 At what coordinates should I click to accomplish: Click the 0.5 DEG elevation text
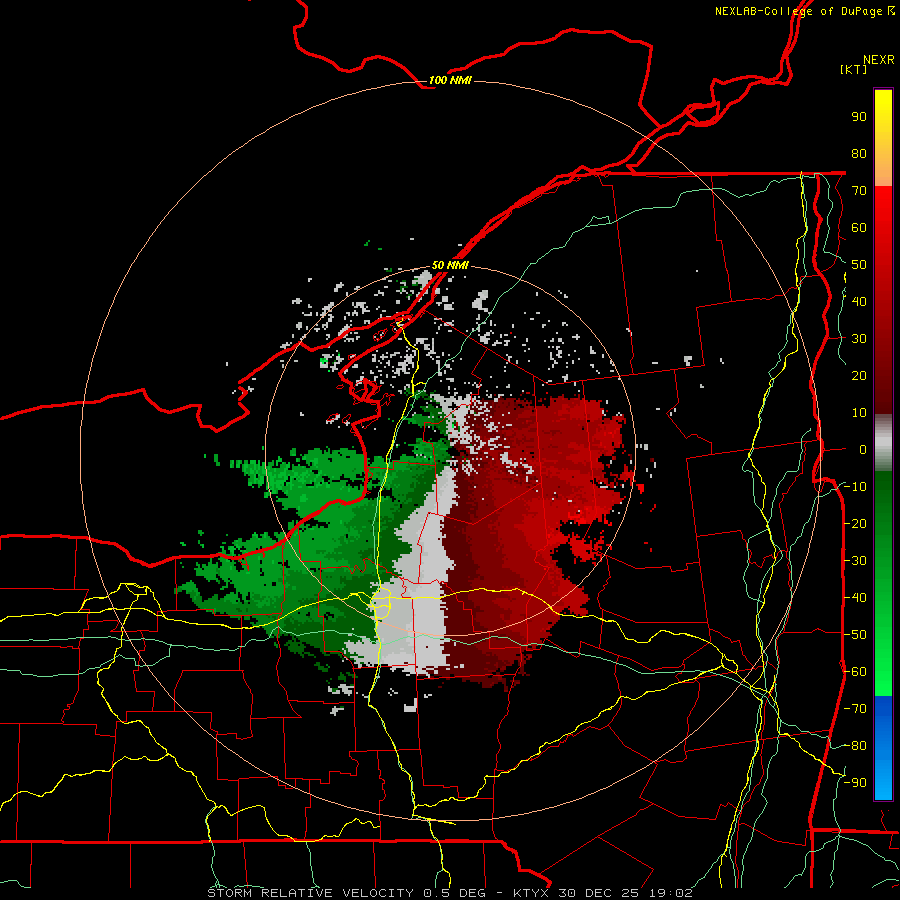[454, 893]
